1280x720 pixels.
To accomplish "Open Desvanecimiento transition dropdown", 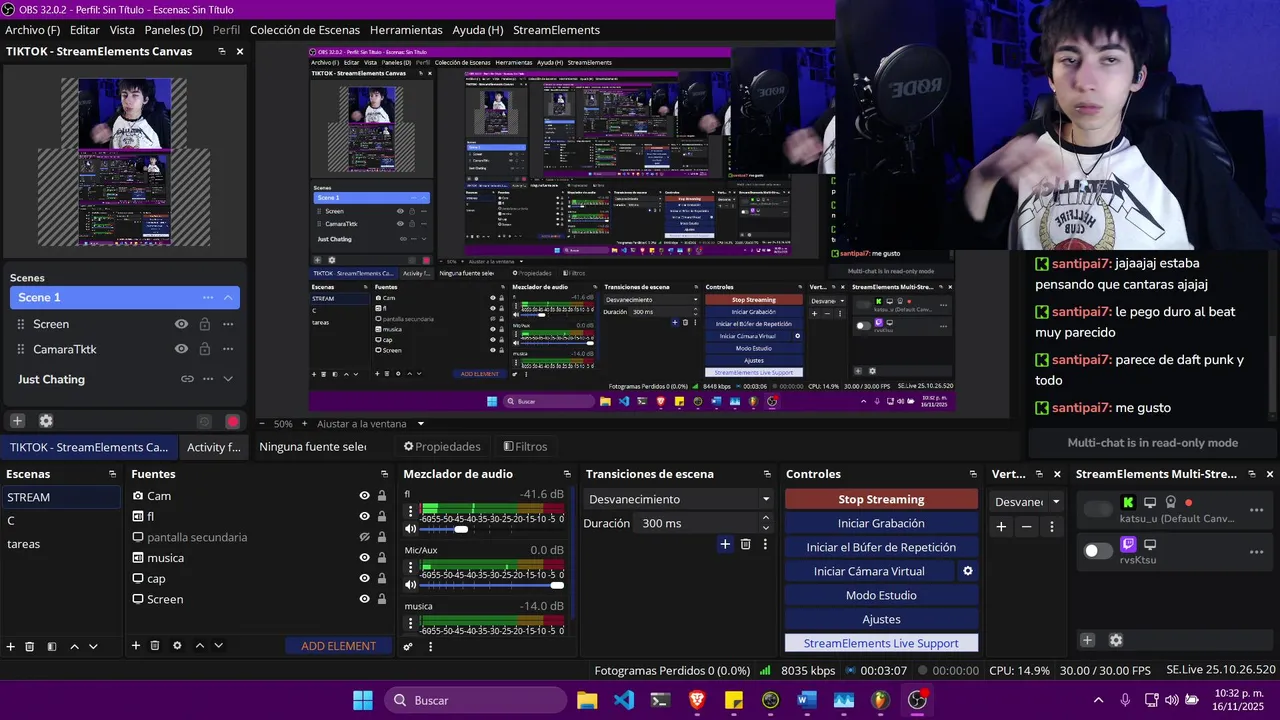I will [x=680, y=499].
